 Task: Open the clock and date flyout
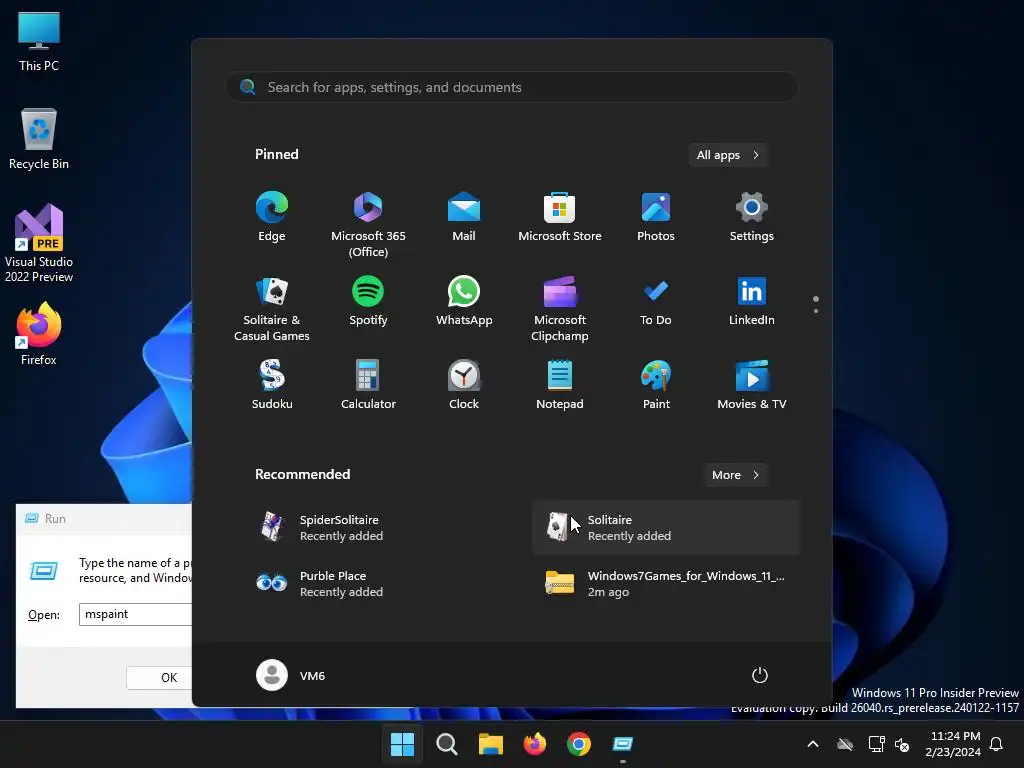coord(953,744)
